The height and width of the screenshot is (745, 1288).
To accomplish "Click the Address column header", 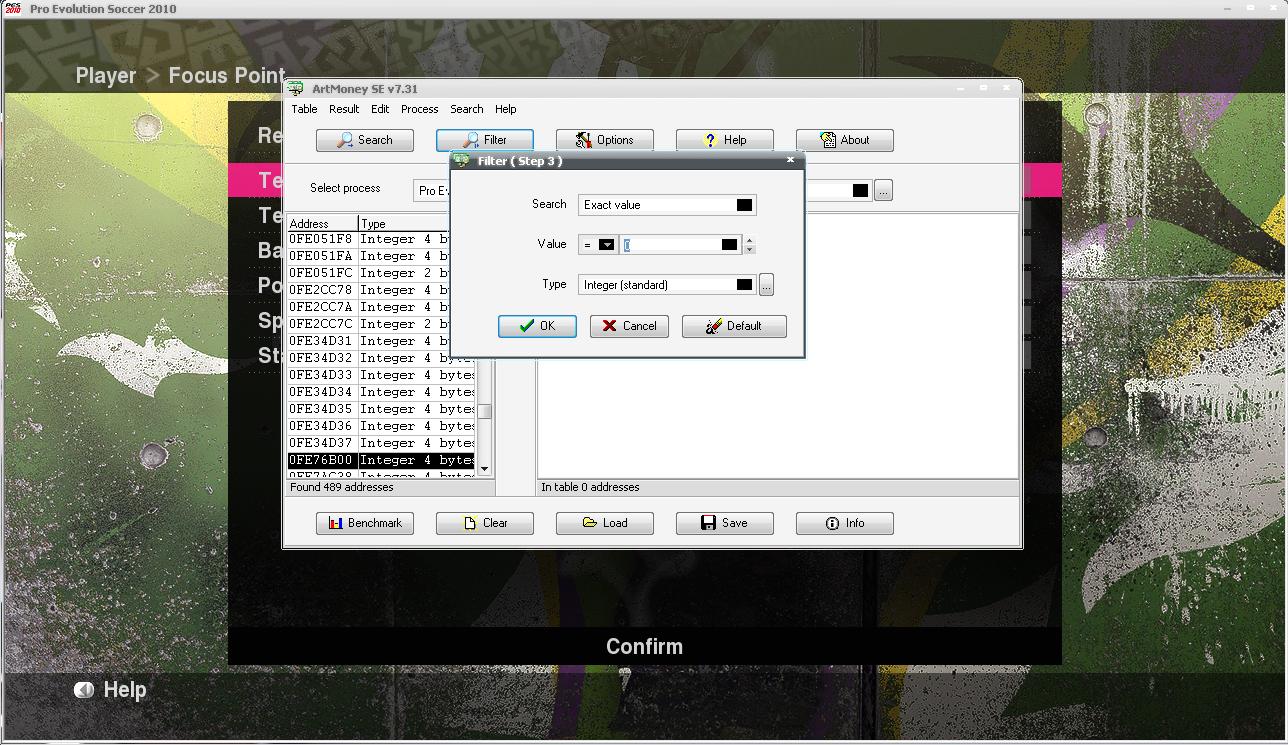I will [322, 223].
